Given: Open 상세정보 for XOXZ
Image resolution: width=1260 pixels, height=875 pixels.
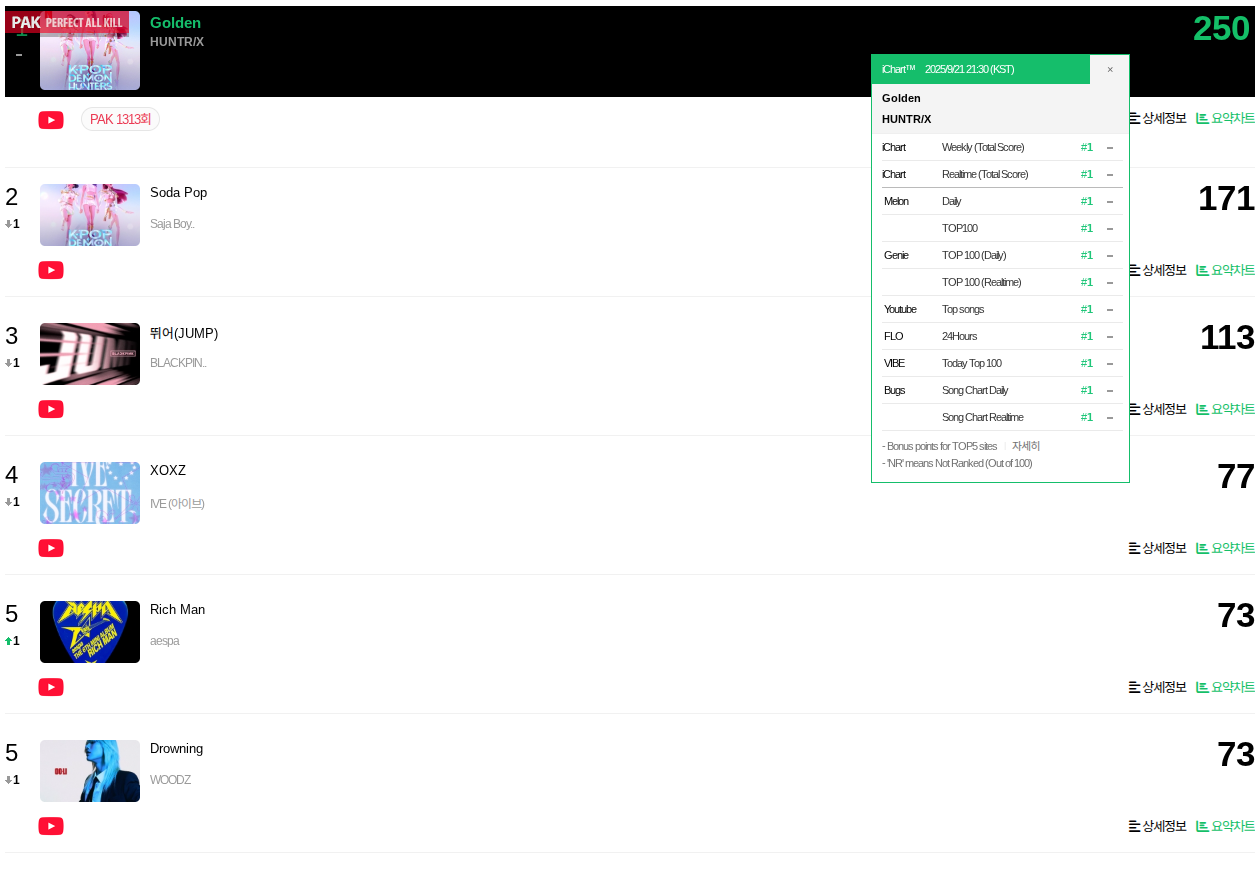Looking at the screenshot, I should (x=1157, y=548).
